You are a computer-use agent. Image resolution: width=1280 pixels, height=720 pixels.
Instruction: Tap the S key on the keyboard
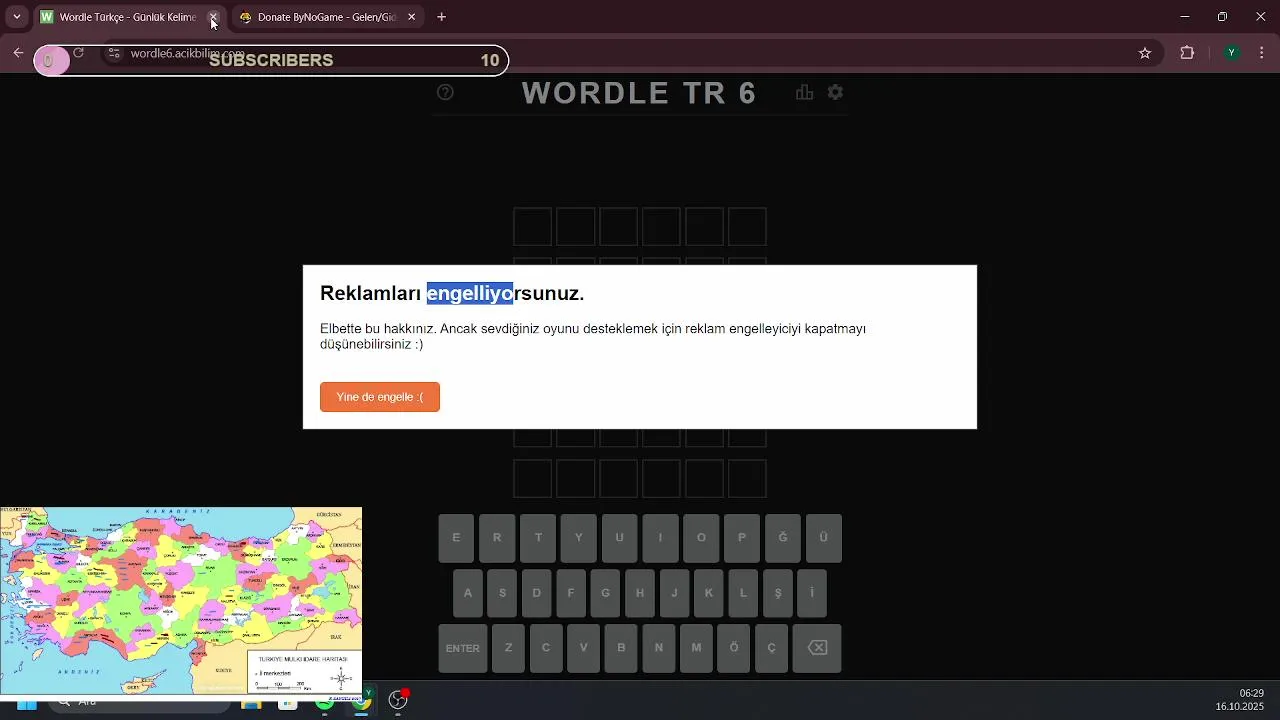pos(502,593)
